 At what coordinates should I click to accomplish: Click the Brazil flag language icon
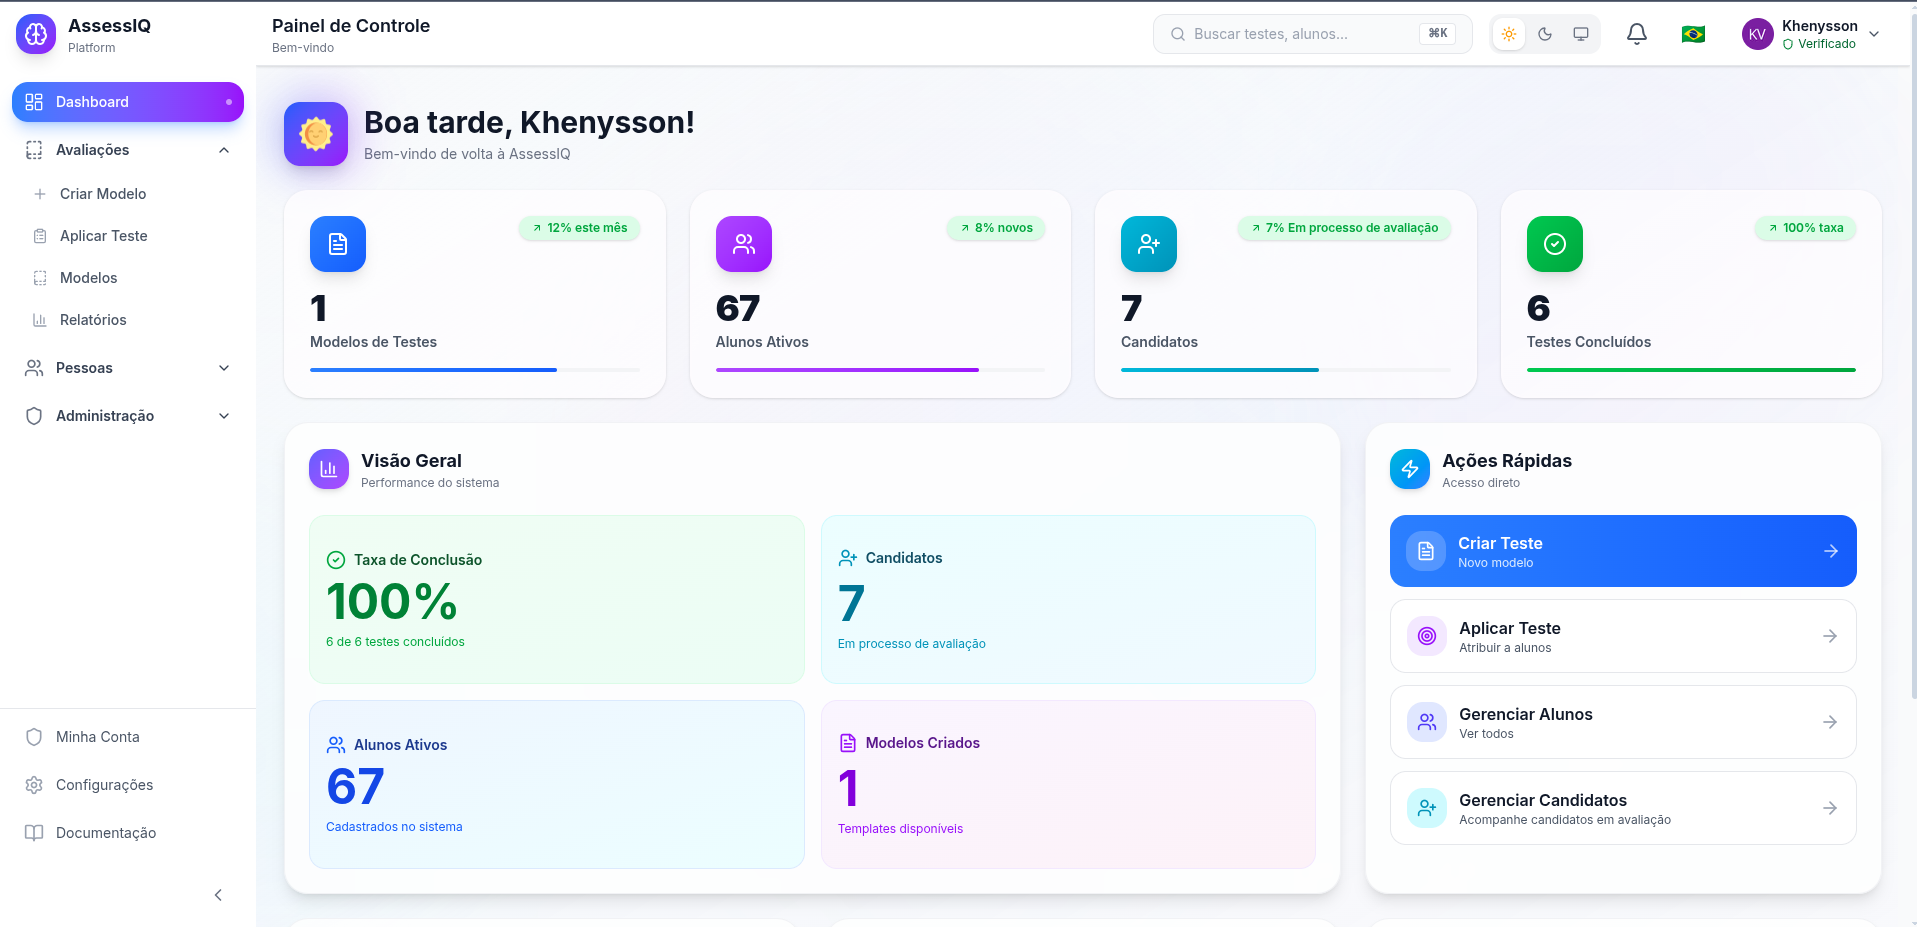tap(1693, 34)
